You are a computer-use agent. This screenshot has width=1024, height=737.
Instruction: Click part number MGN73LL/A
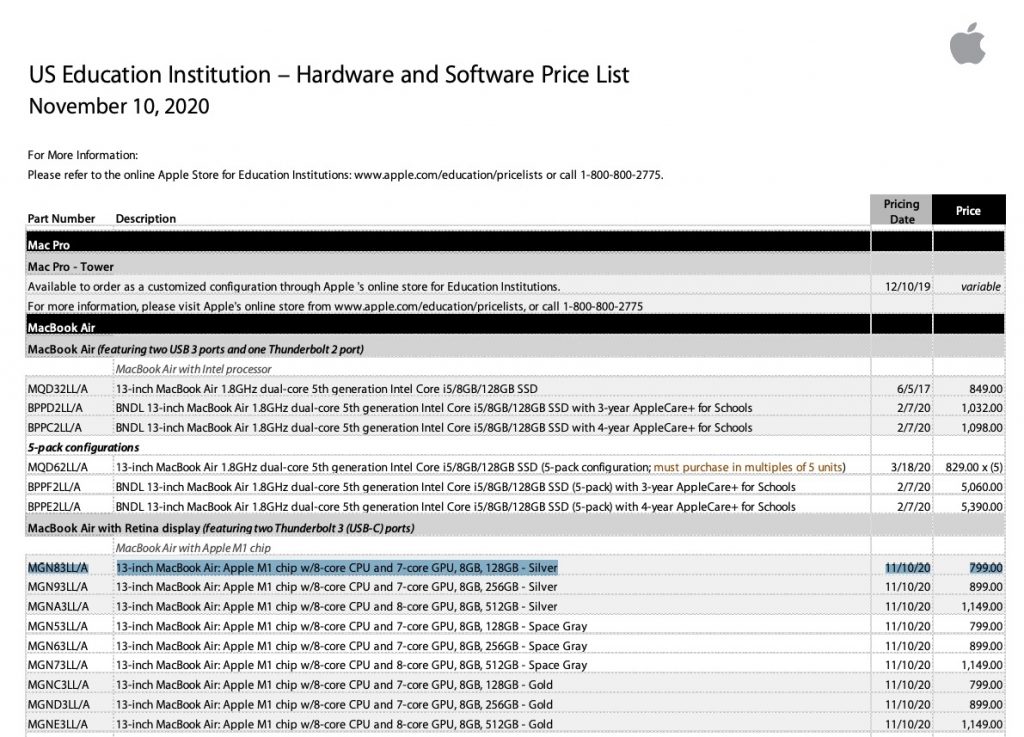(x=57, y=665)
